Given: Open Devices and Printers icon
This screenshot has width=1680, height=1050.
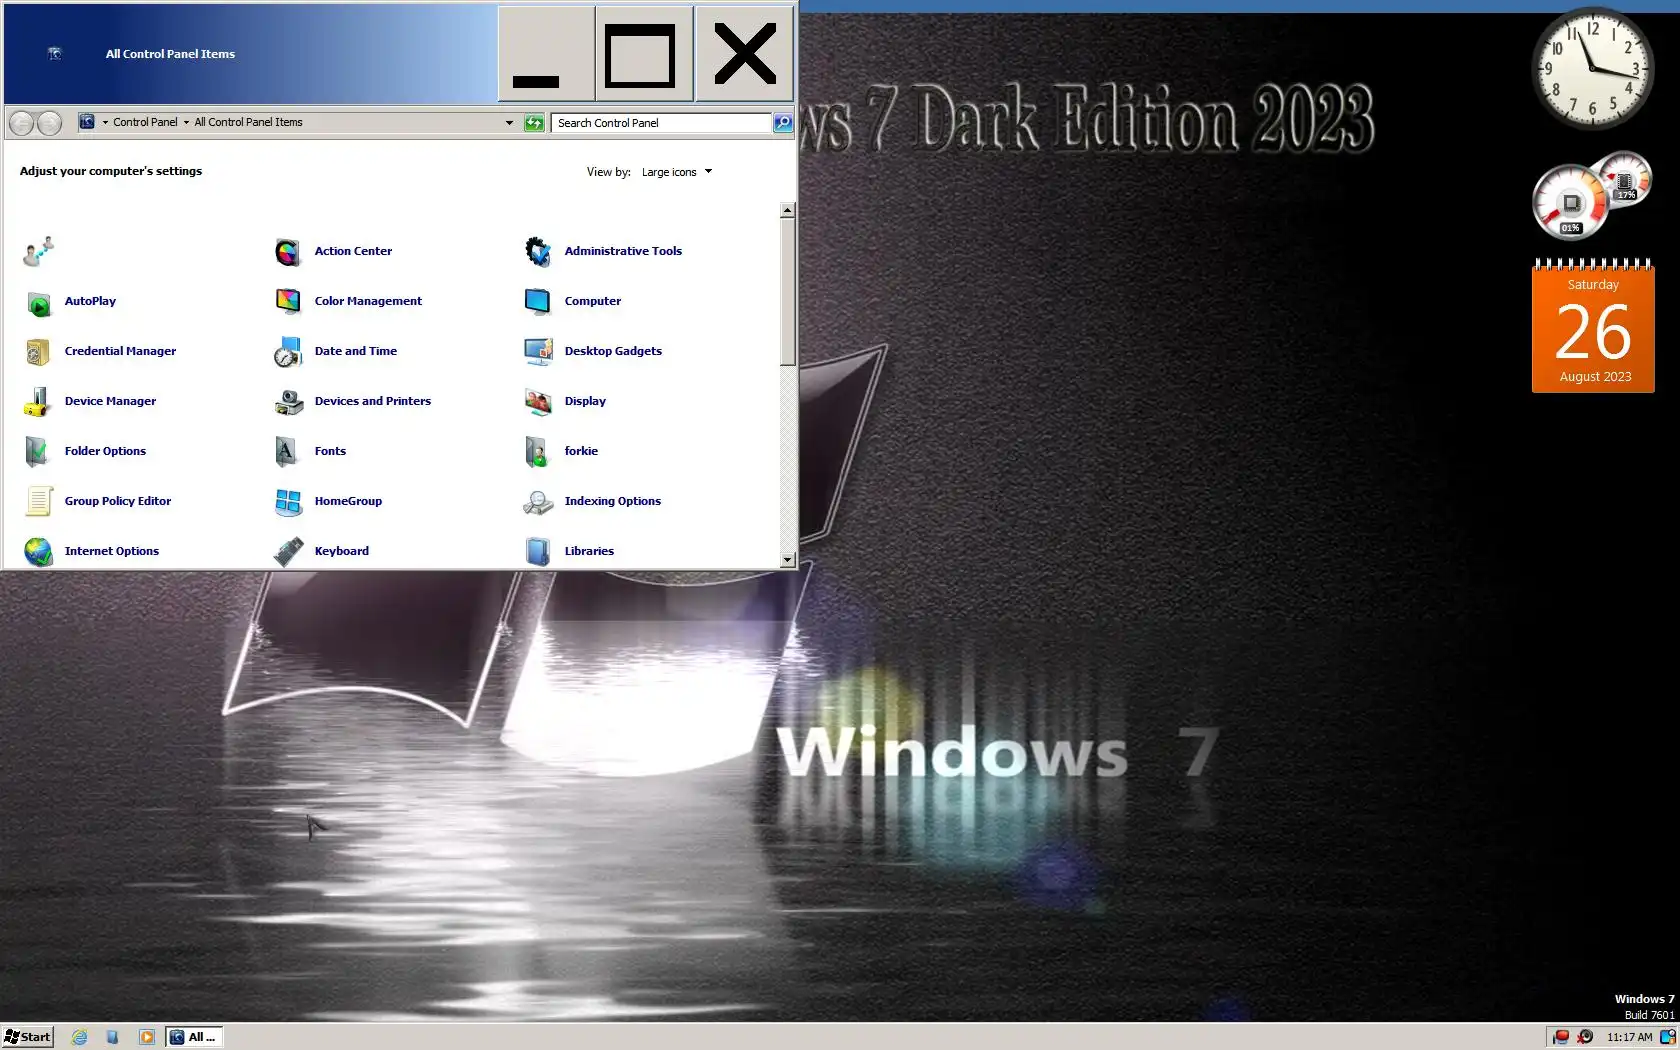Looking at the screenshot, I should click(x=288, y=401).
